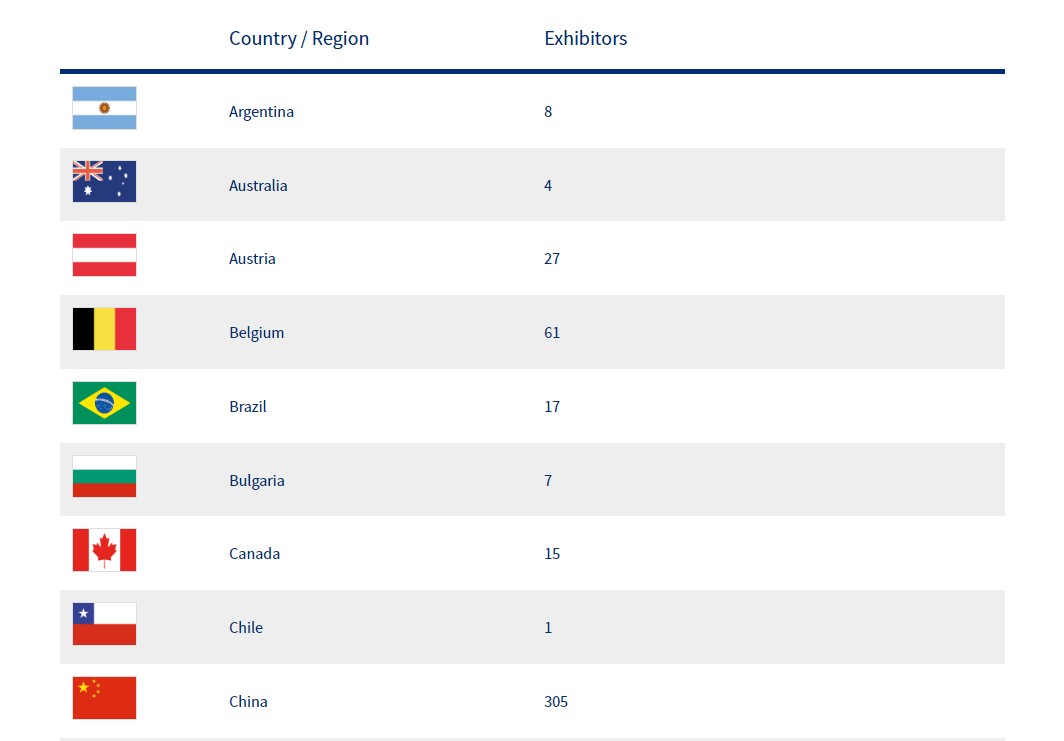1064x741 pixels.
Task: Click the Belgium flag icon
Action: click(104, 329)
